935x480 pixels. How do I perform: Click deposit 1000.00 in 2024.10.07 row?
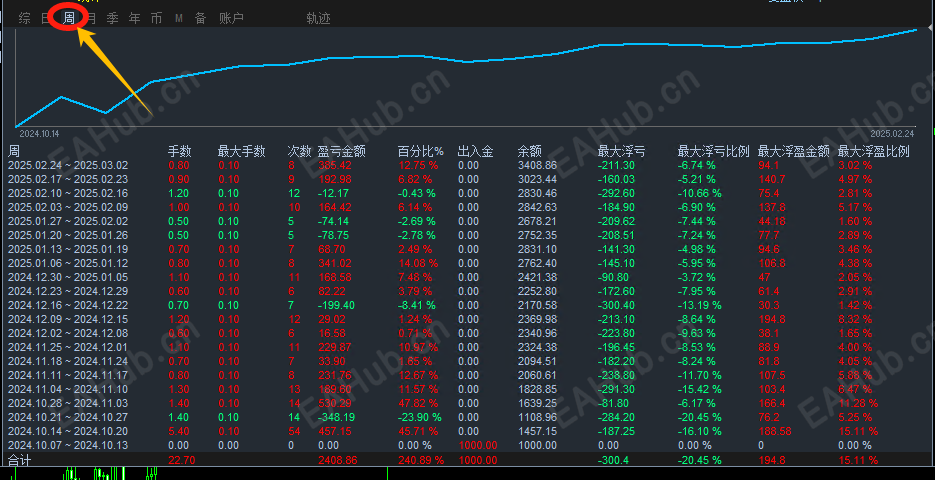[x=477, y=445]
